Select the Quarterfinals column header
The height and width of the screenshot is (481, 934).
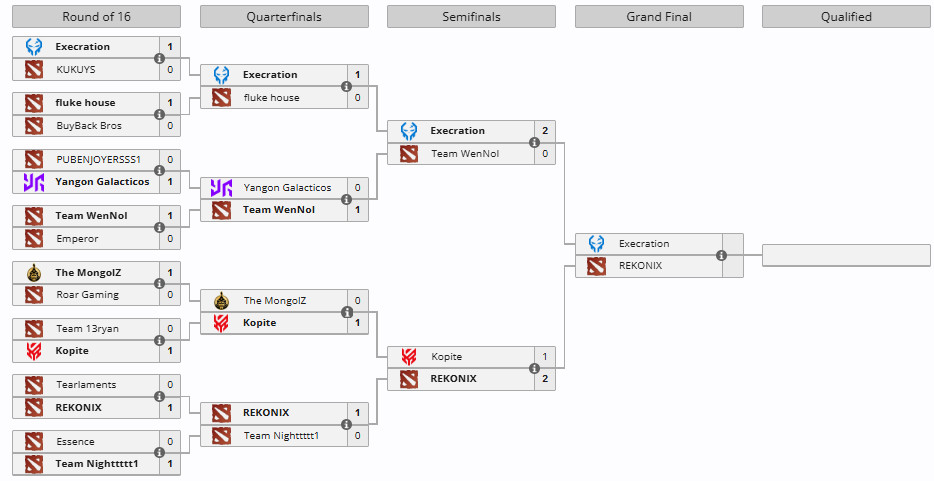(284, 17)
